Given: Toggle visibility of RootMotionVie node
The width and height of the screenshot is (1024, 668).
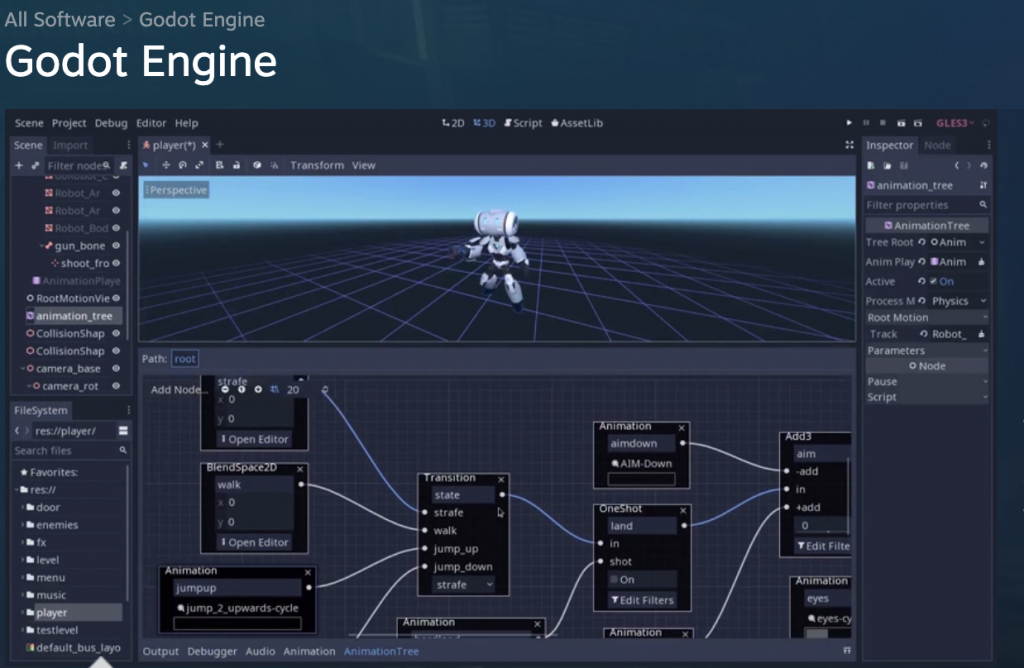Looking at the screenshot, I should click(116, 298).
